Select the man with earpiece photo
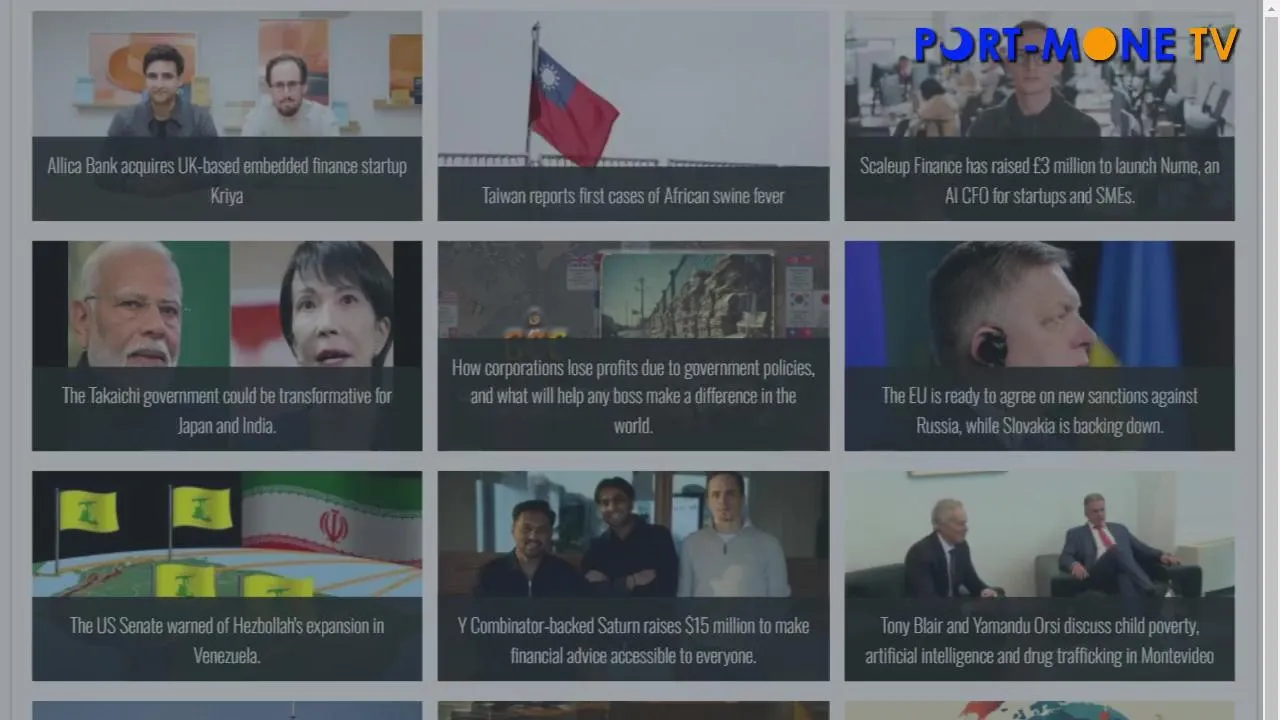The height and width of the screenshot is (720, 1280). [x=1039, y=304]
